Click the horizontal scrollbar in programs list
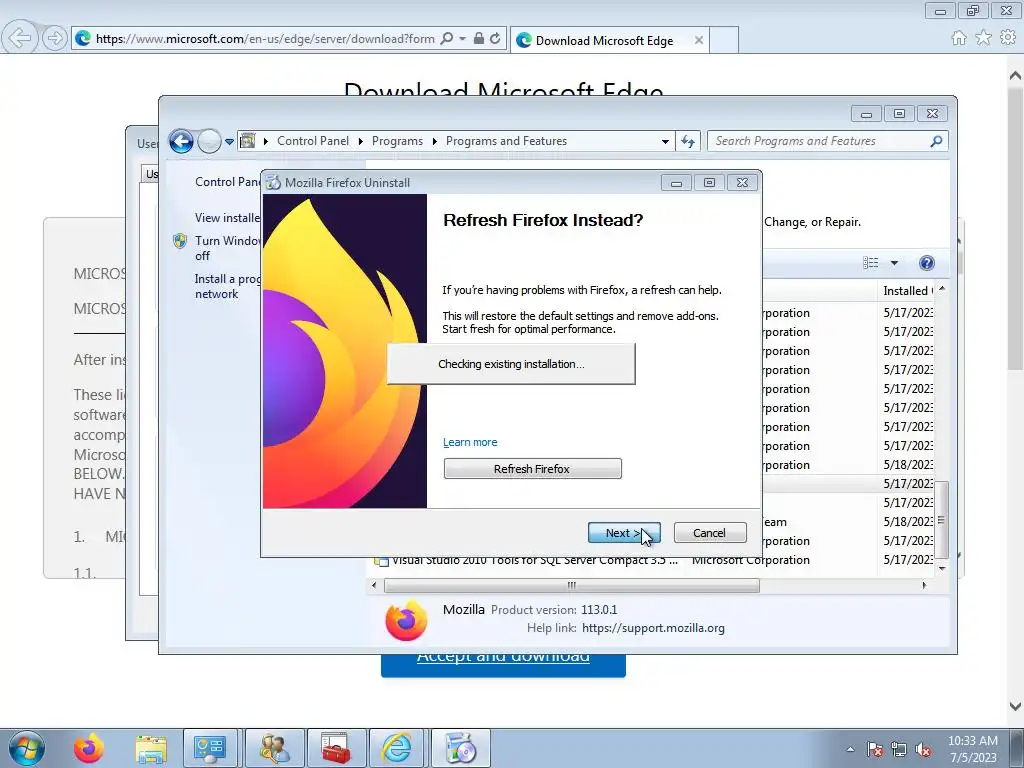The width and height of the screenshot is (1024, 768). (x=571, y=585)
